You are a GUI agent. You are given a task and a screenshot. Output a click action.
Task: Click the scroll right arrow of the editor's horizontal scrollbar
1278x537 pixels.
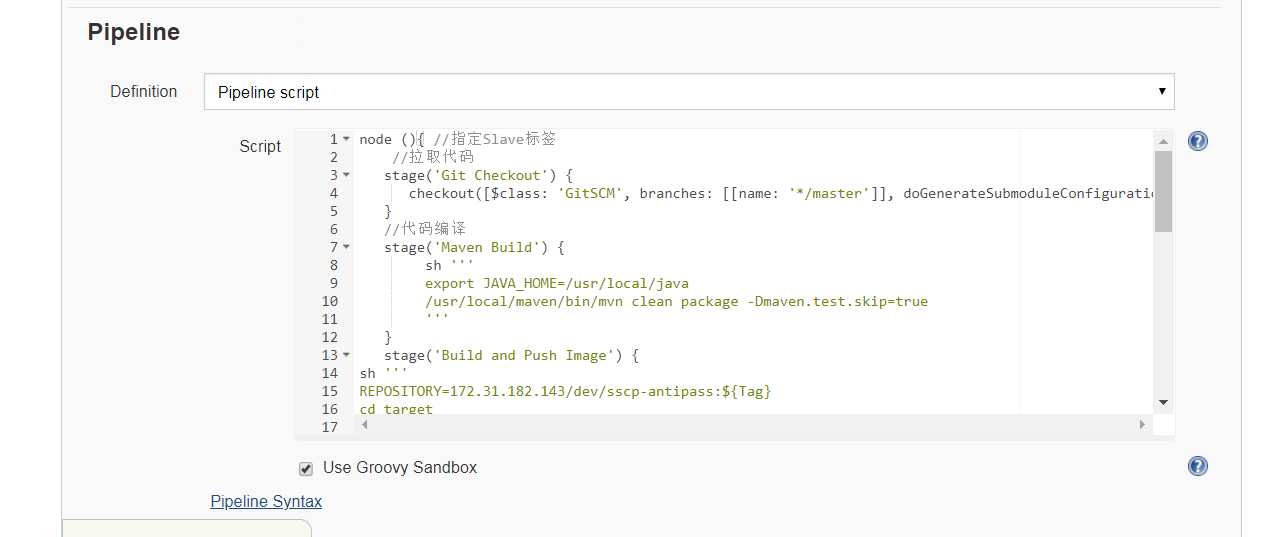(x=1142, y=424)
